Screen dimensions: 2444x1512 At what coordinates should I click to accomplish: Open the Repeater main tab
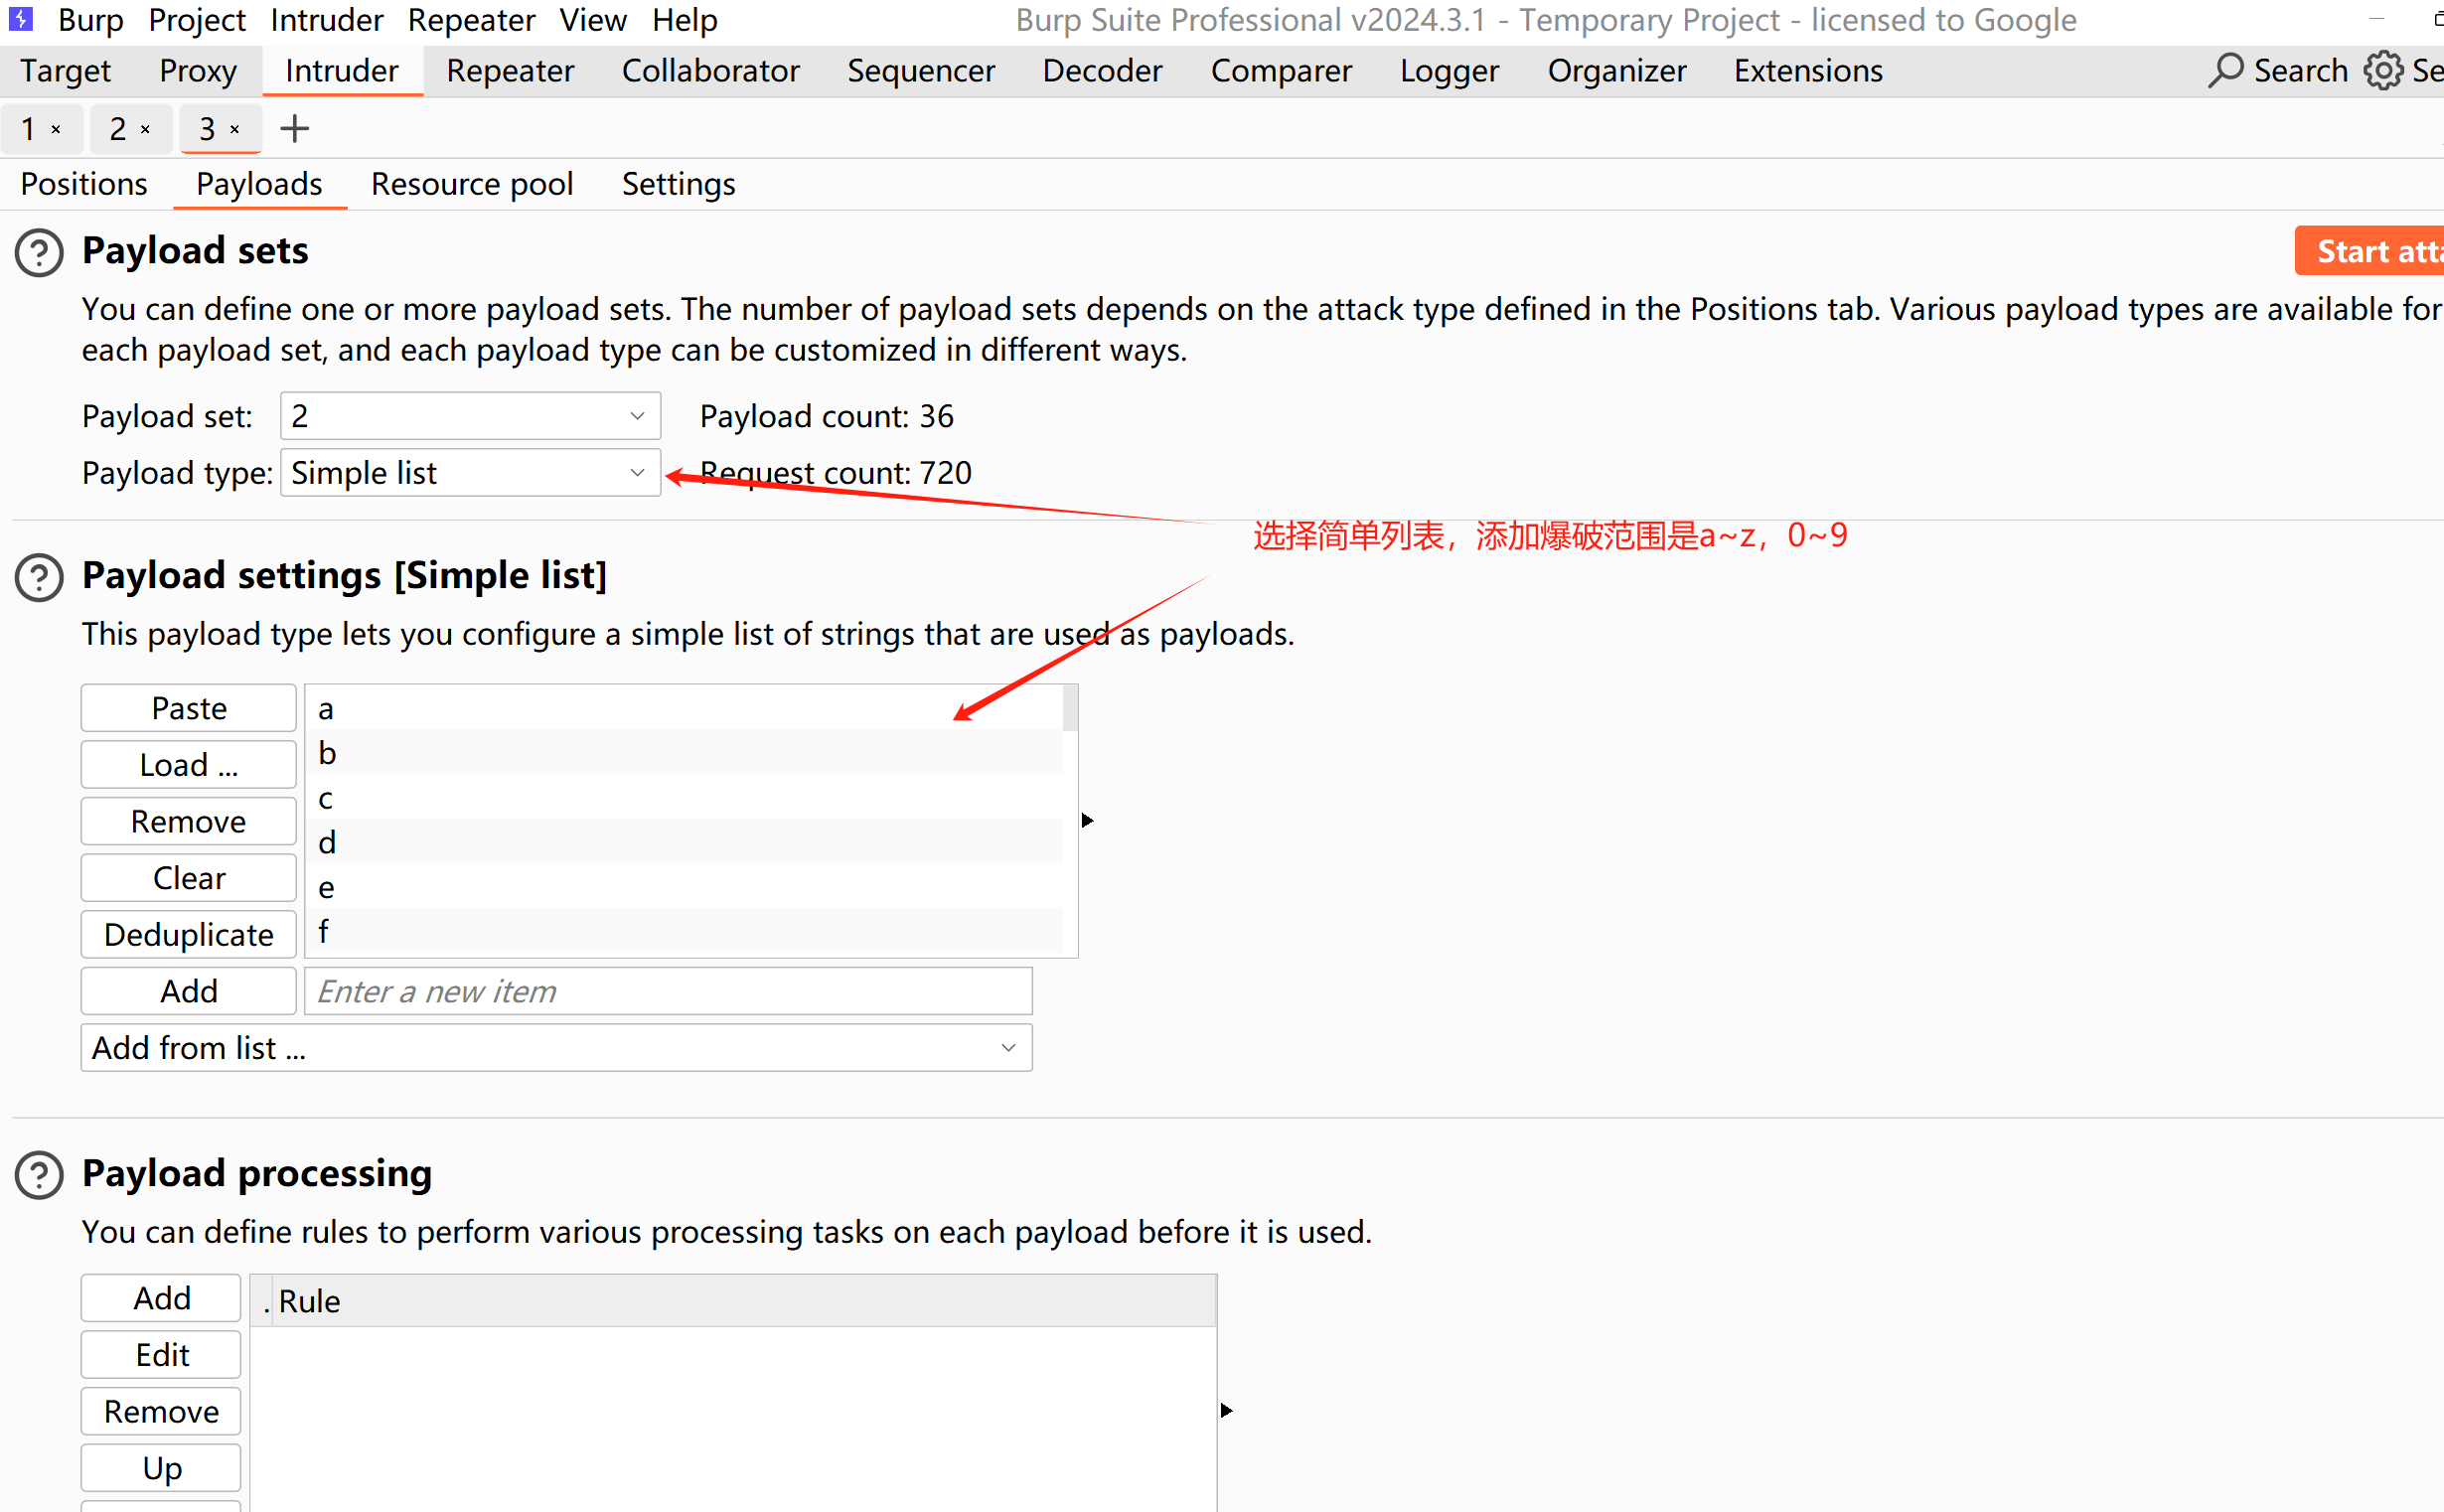click(x=510, y=71)
